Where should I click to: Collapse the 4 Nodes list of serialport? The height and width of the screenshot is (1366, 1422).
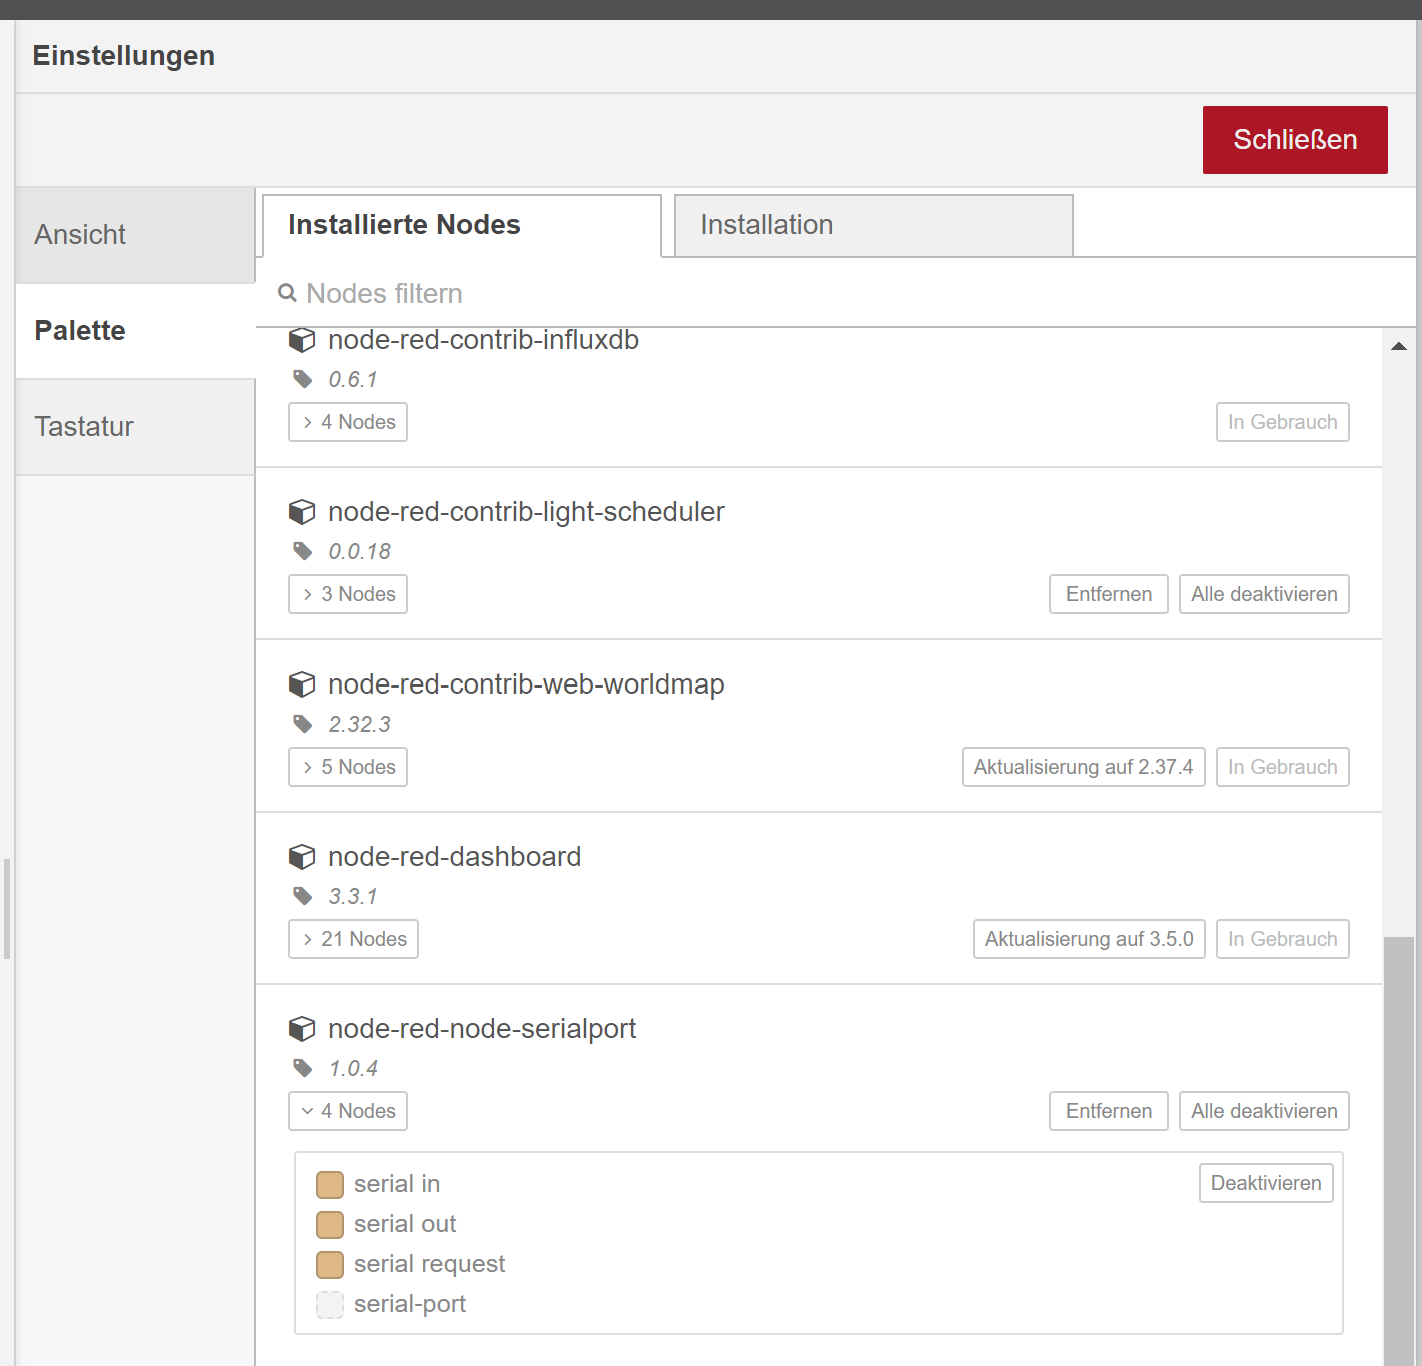(x=348, y=1111)
